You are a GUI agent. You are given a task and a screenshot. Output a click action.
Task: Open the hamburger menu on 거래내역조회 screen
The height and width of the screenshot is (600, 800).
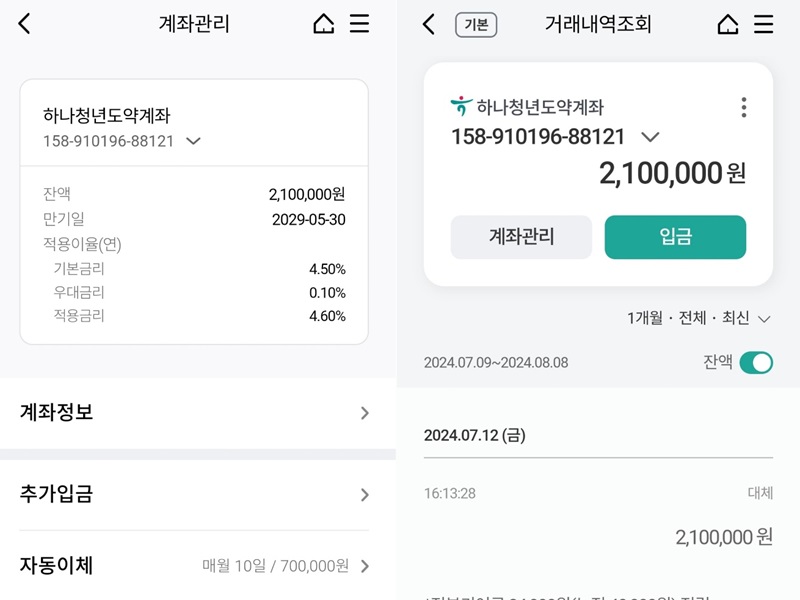pyautogui.click(x=763, y=24)
